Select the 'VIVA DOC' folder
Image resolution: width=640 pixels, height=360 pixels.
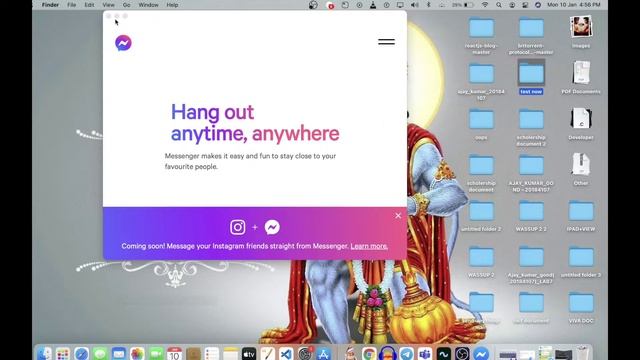click(x=581, y=307)
